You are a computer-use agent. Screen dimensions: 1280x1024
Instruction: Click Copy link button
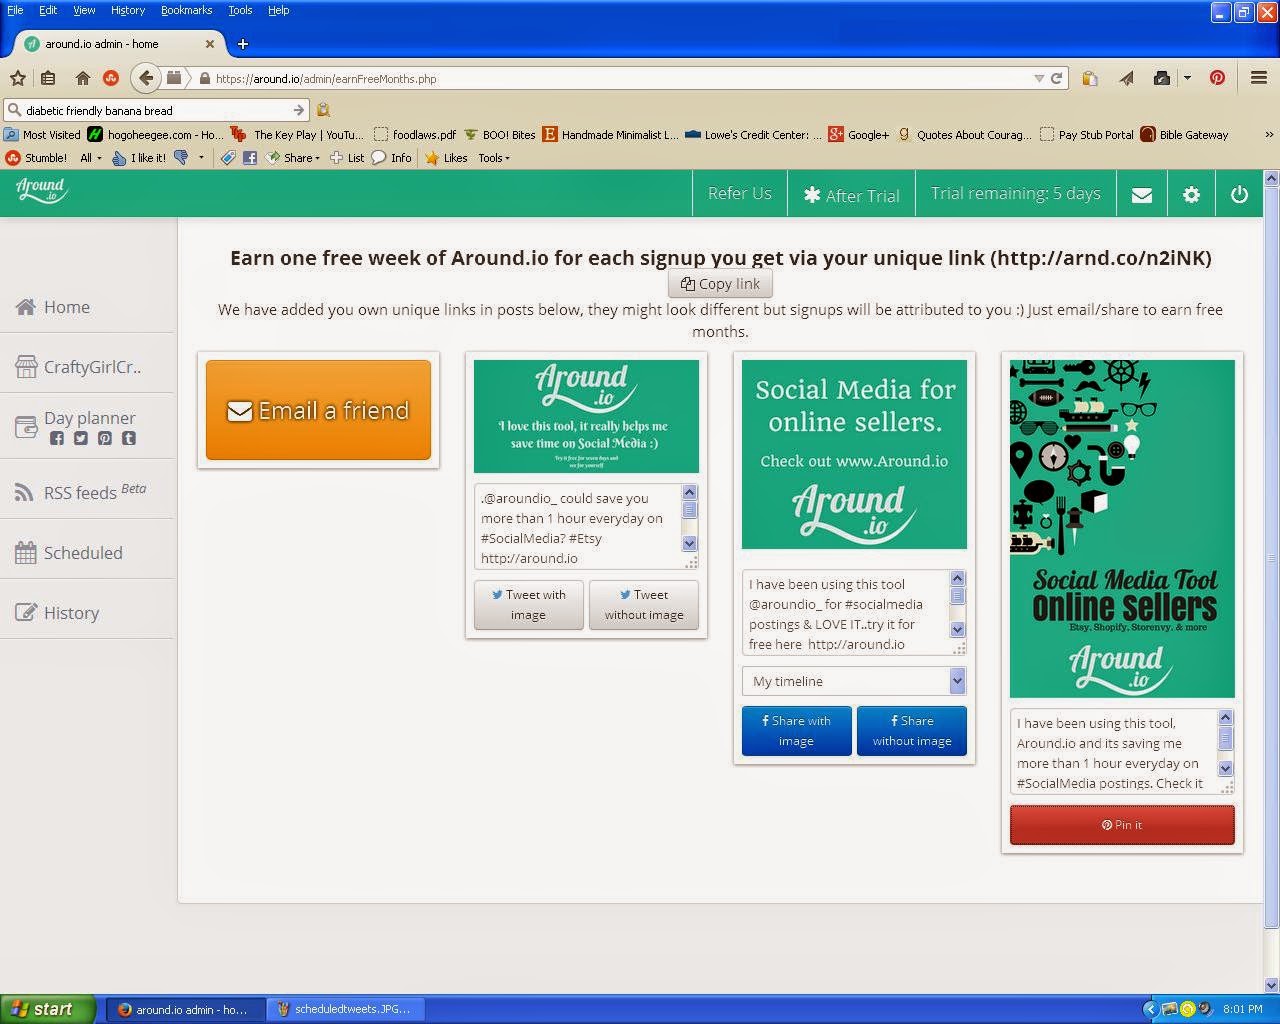pos(720,284)
